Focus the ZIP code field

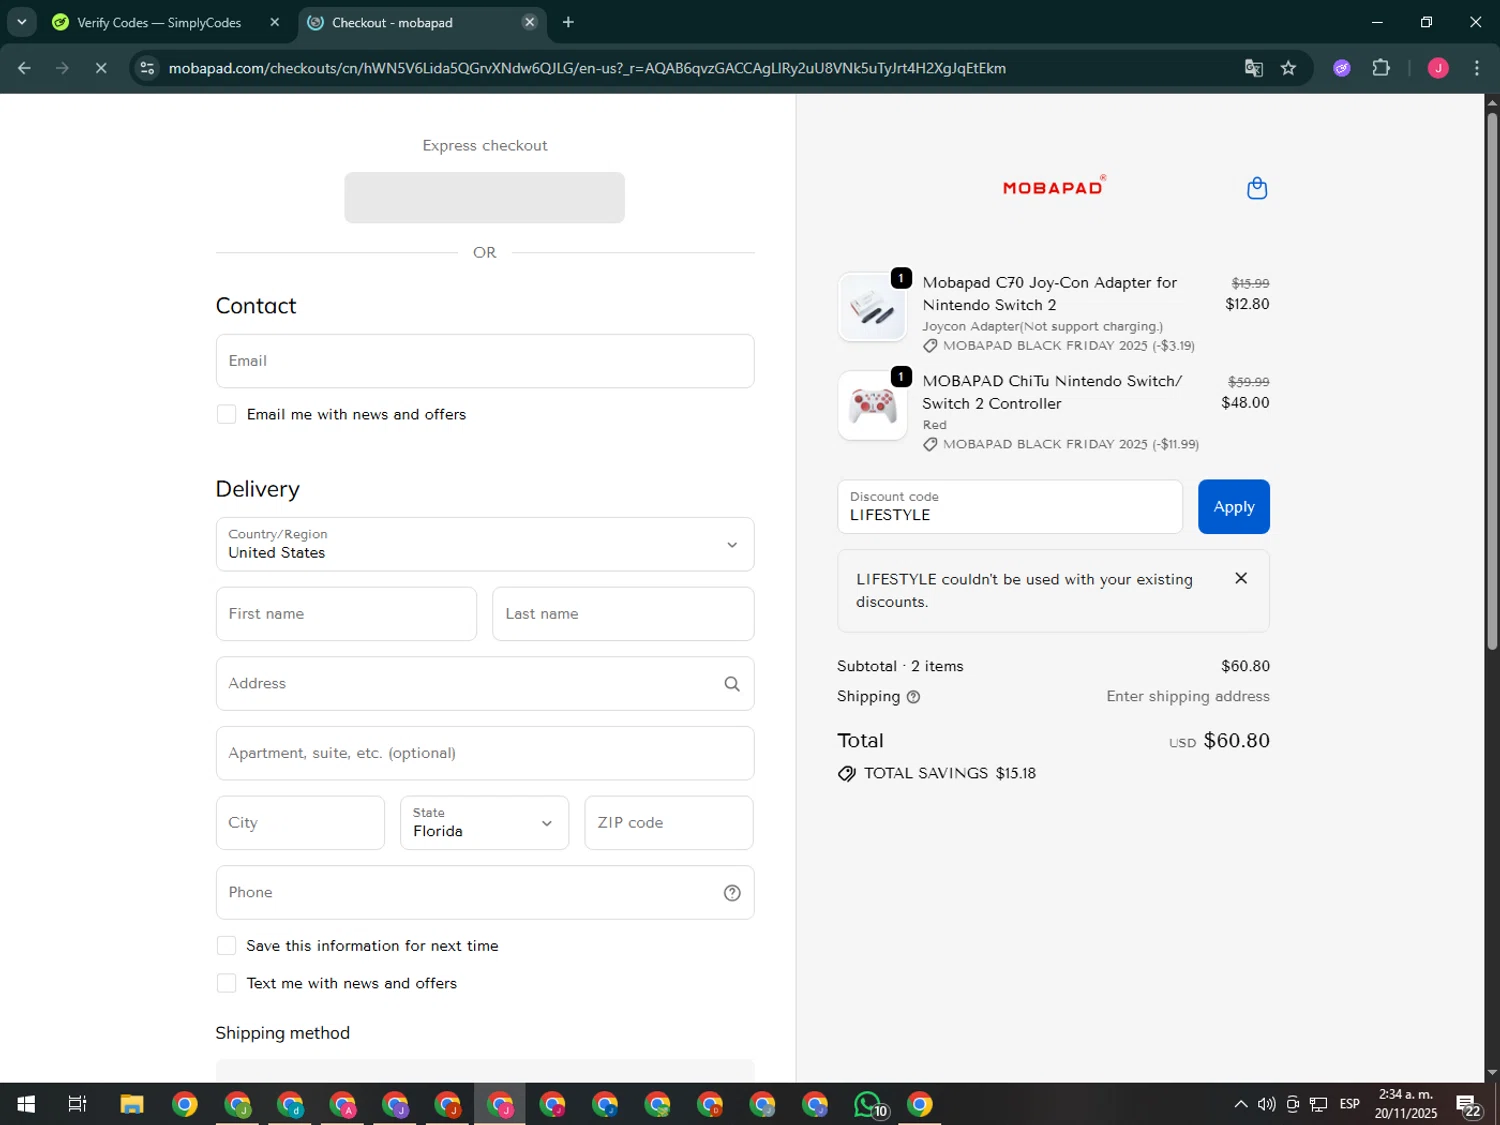(669, 823)
